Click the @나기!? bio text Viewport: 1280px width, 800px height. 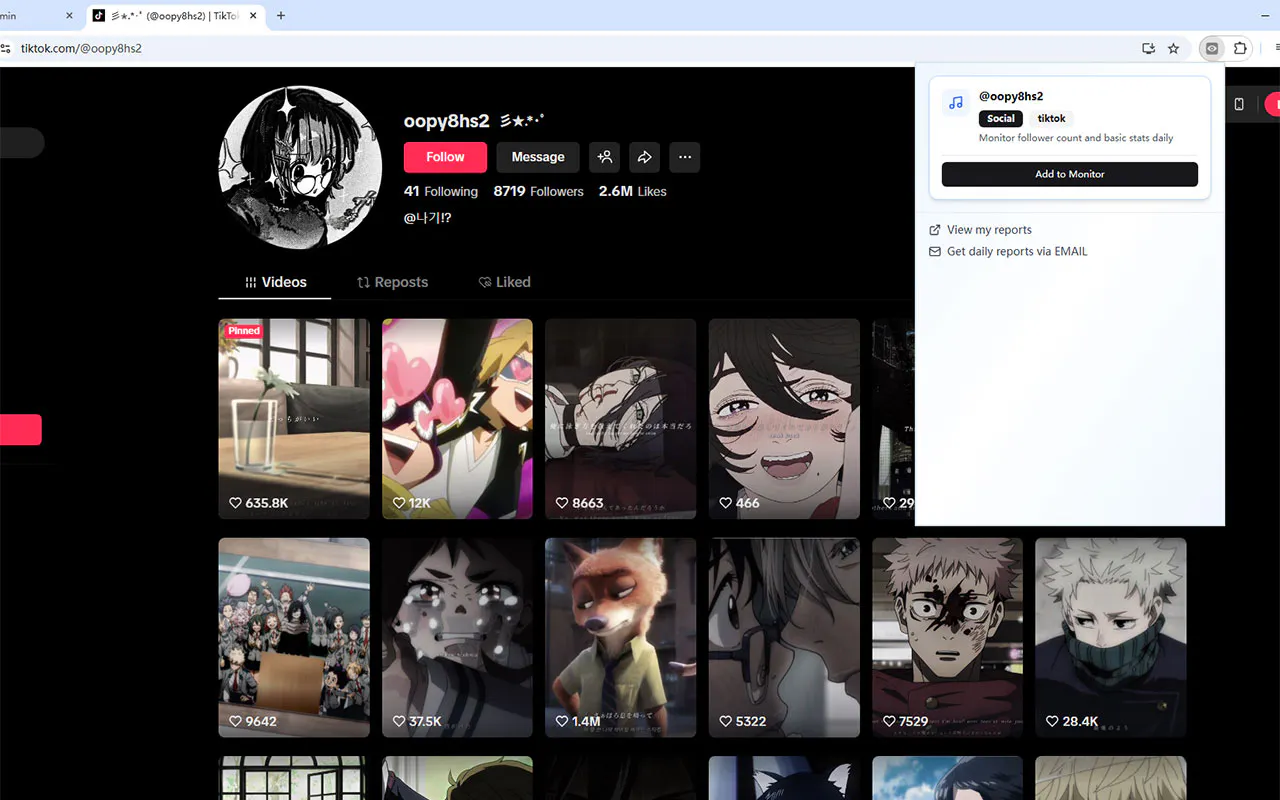(427, 217)
